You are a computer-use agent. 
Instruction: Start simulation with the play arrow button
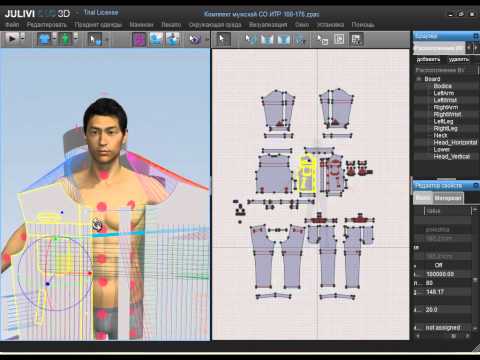point(12,39)
